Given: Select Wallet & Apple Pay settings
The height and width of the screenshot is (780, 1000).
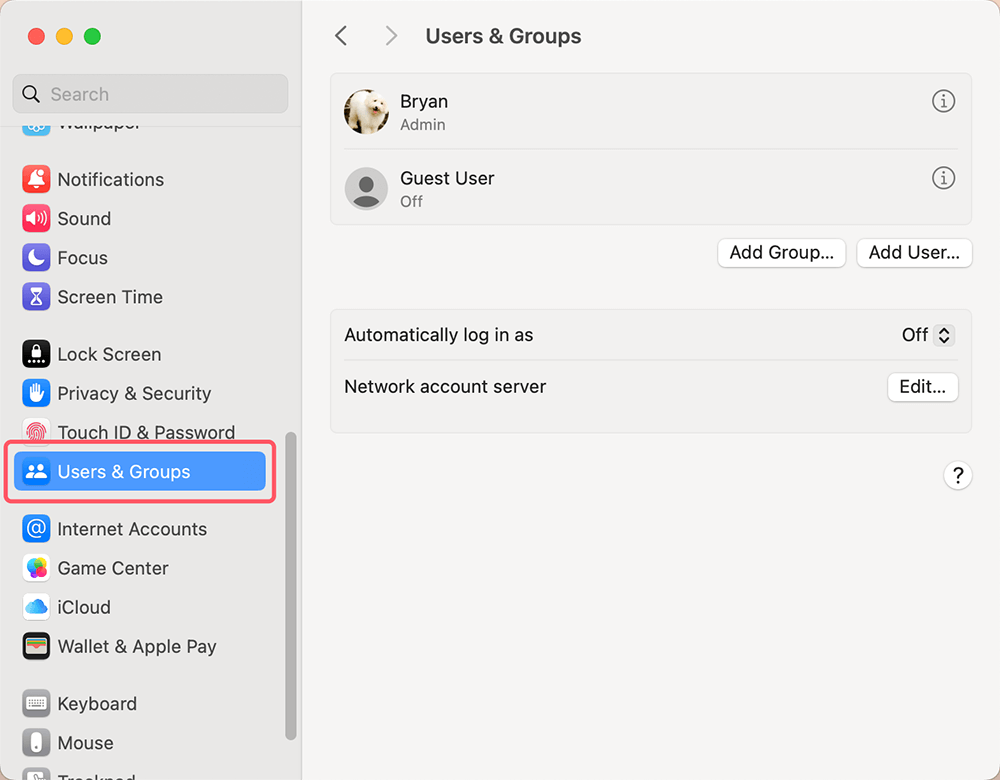Looking at the screenshot, I should pyautogui.click(x=137, y=647).
